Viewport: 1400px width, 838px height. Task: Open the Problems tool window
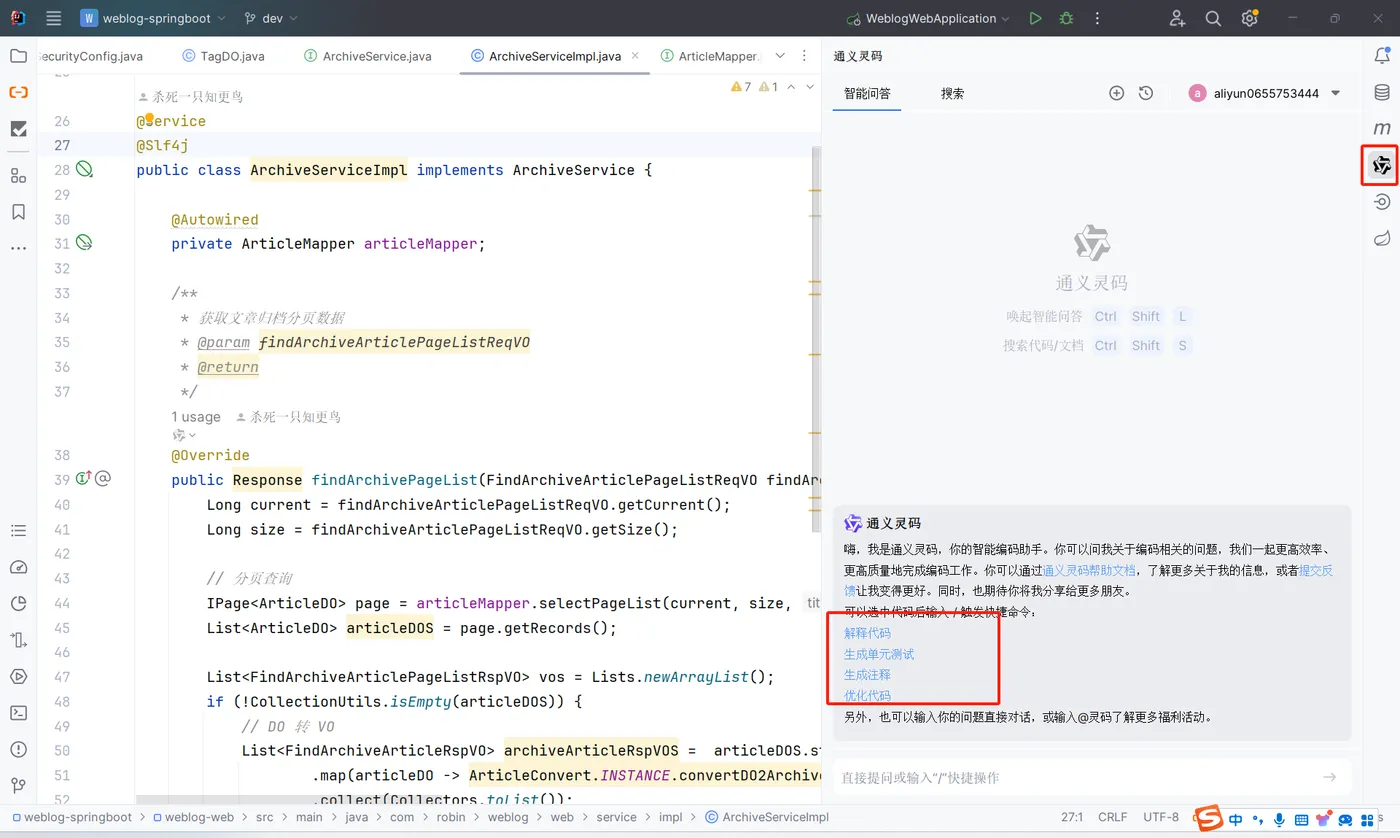click(x=18, y=749)
